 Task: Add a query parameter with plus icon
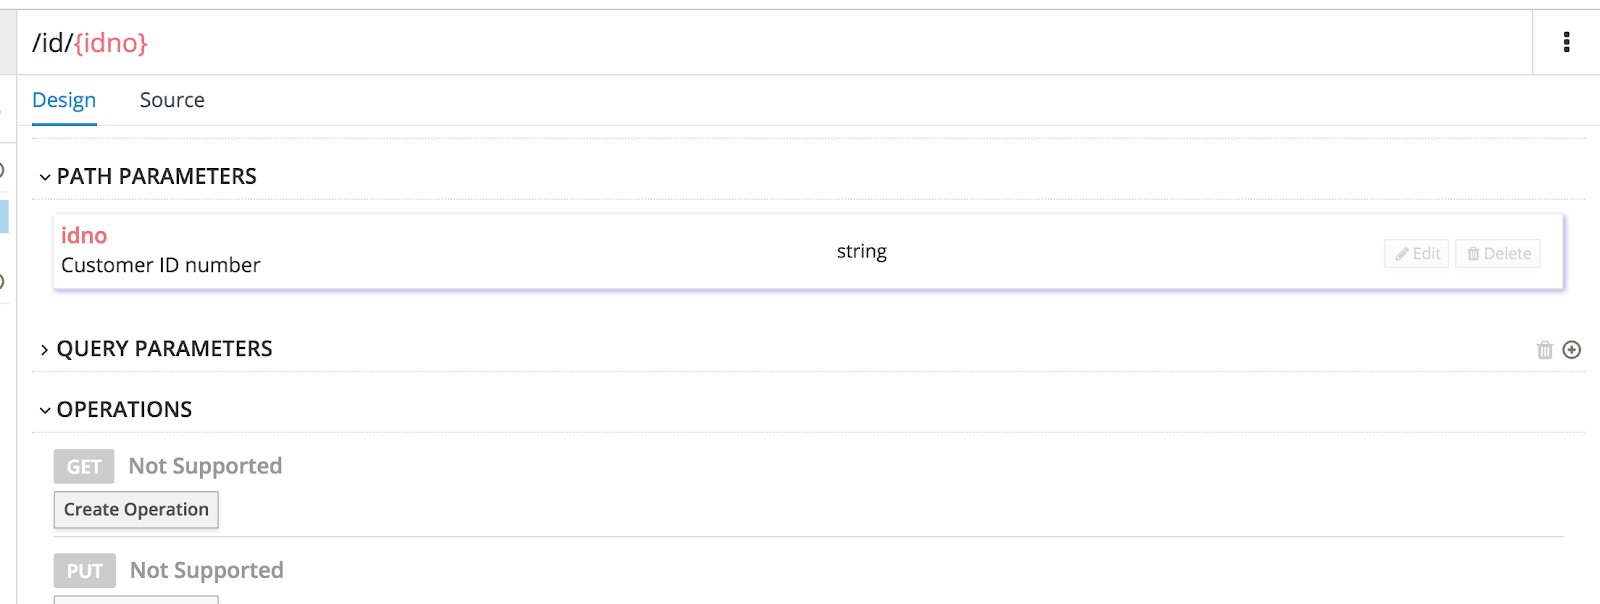(1572, 350)
